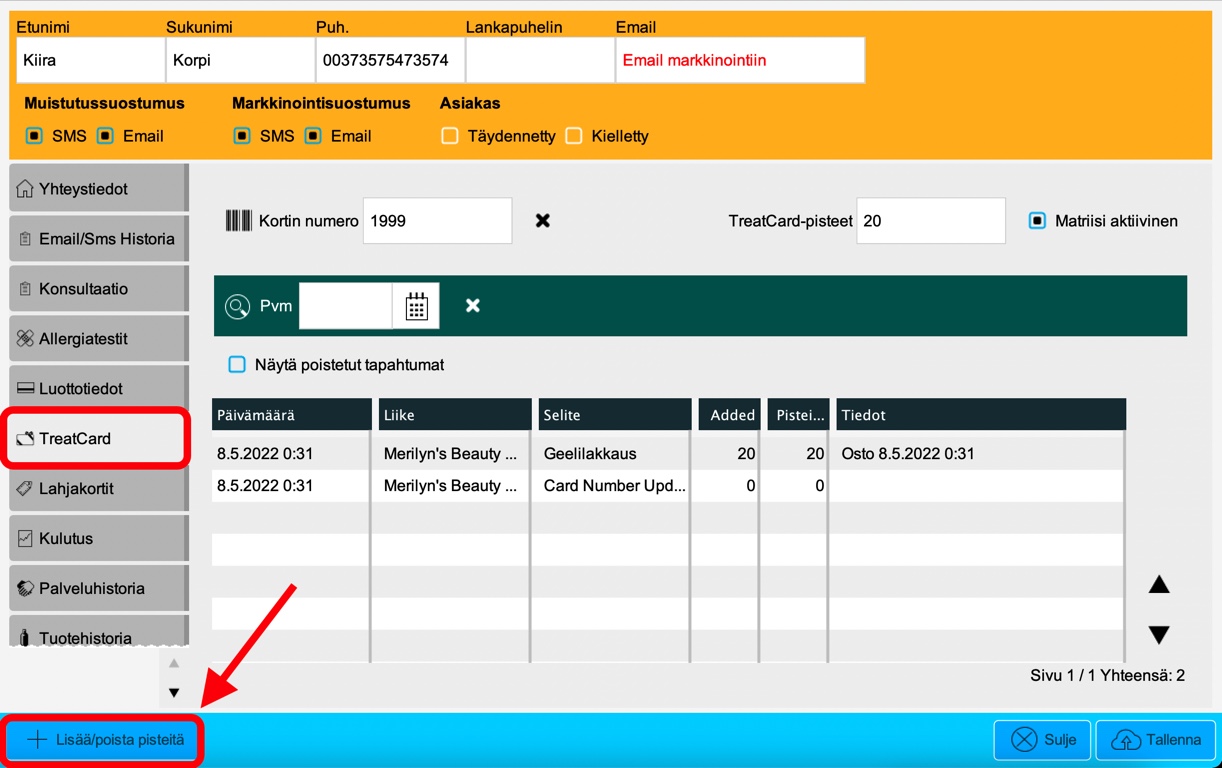Toggle Markkinointisuostumus SMS checkbox
This screenshot has width=1222, height=768.
(x=242, y=136)
